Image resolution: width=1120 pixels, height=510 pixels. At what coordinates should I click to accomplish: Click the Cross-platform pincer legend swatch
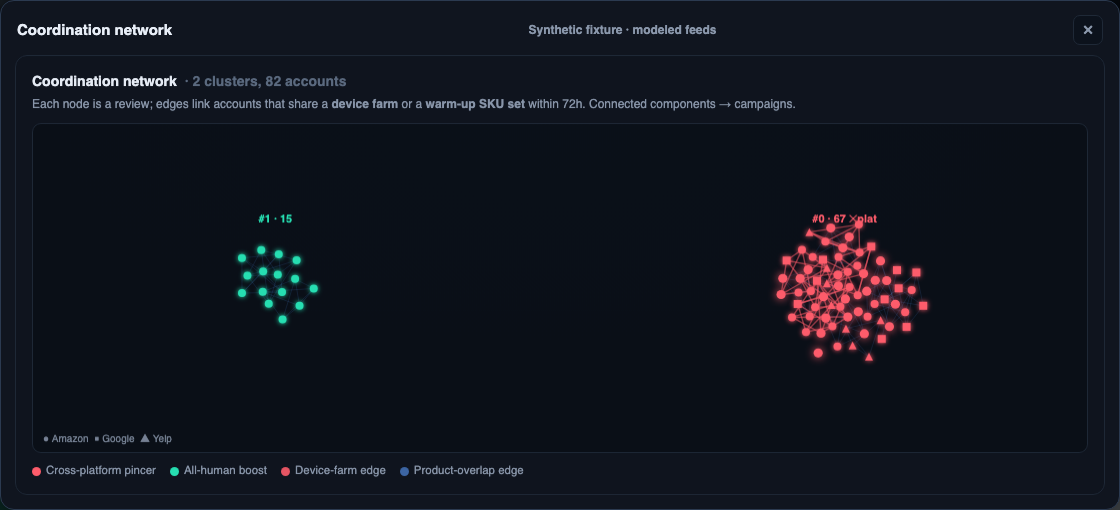pyautogui.click(x=36, y=471)
